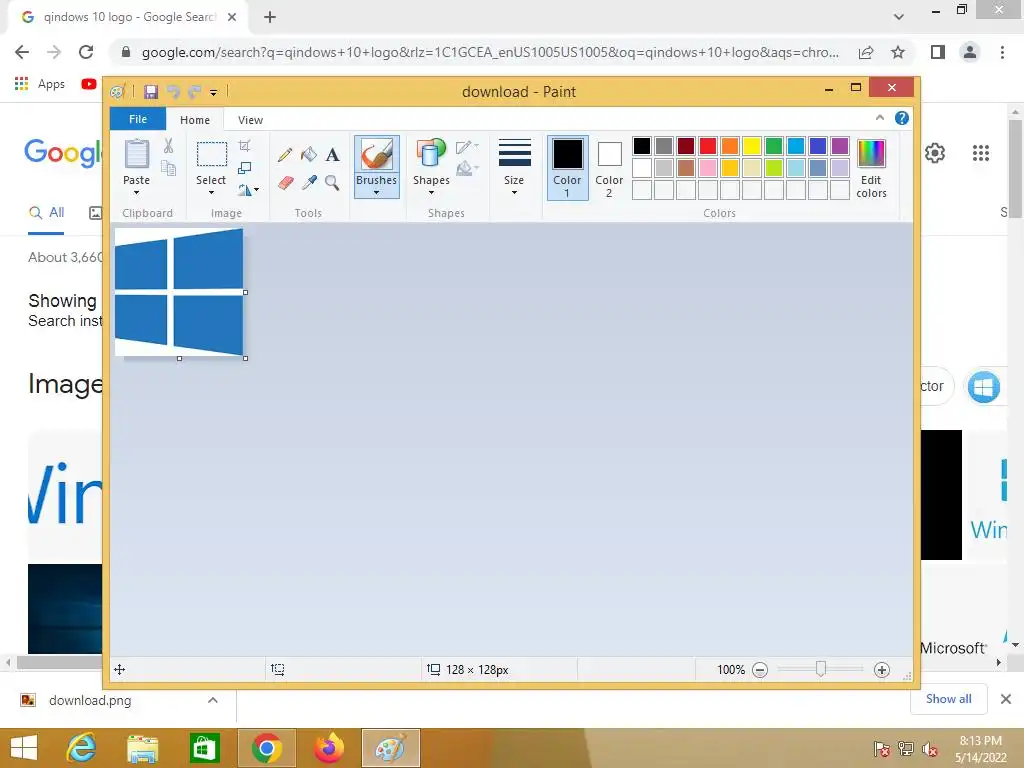Click zoom in plus button in status bar

click(x=882, y=669)
